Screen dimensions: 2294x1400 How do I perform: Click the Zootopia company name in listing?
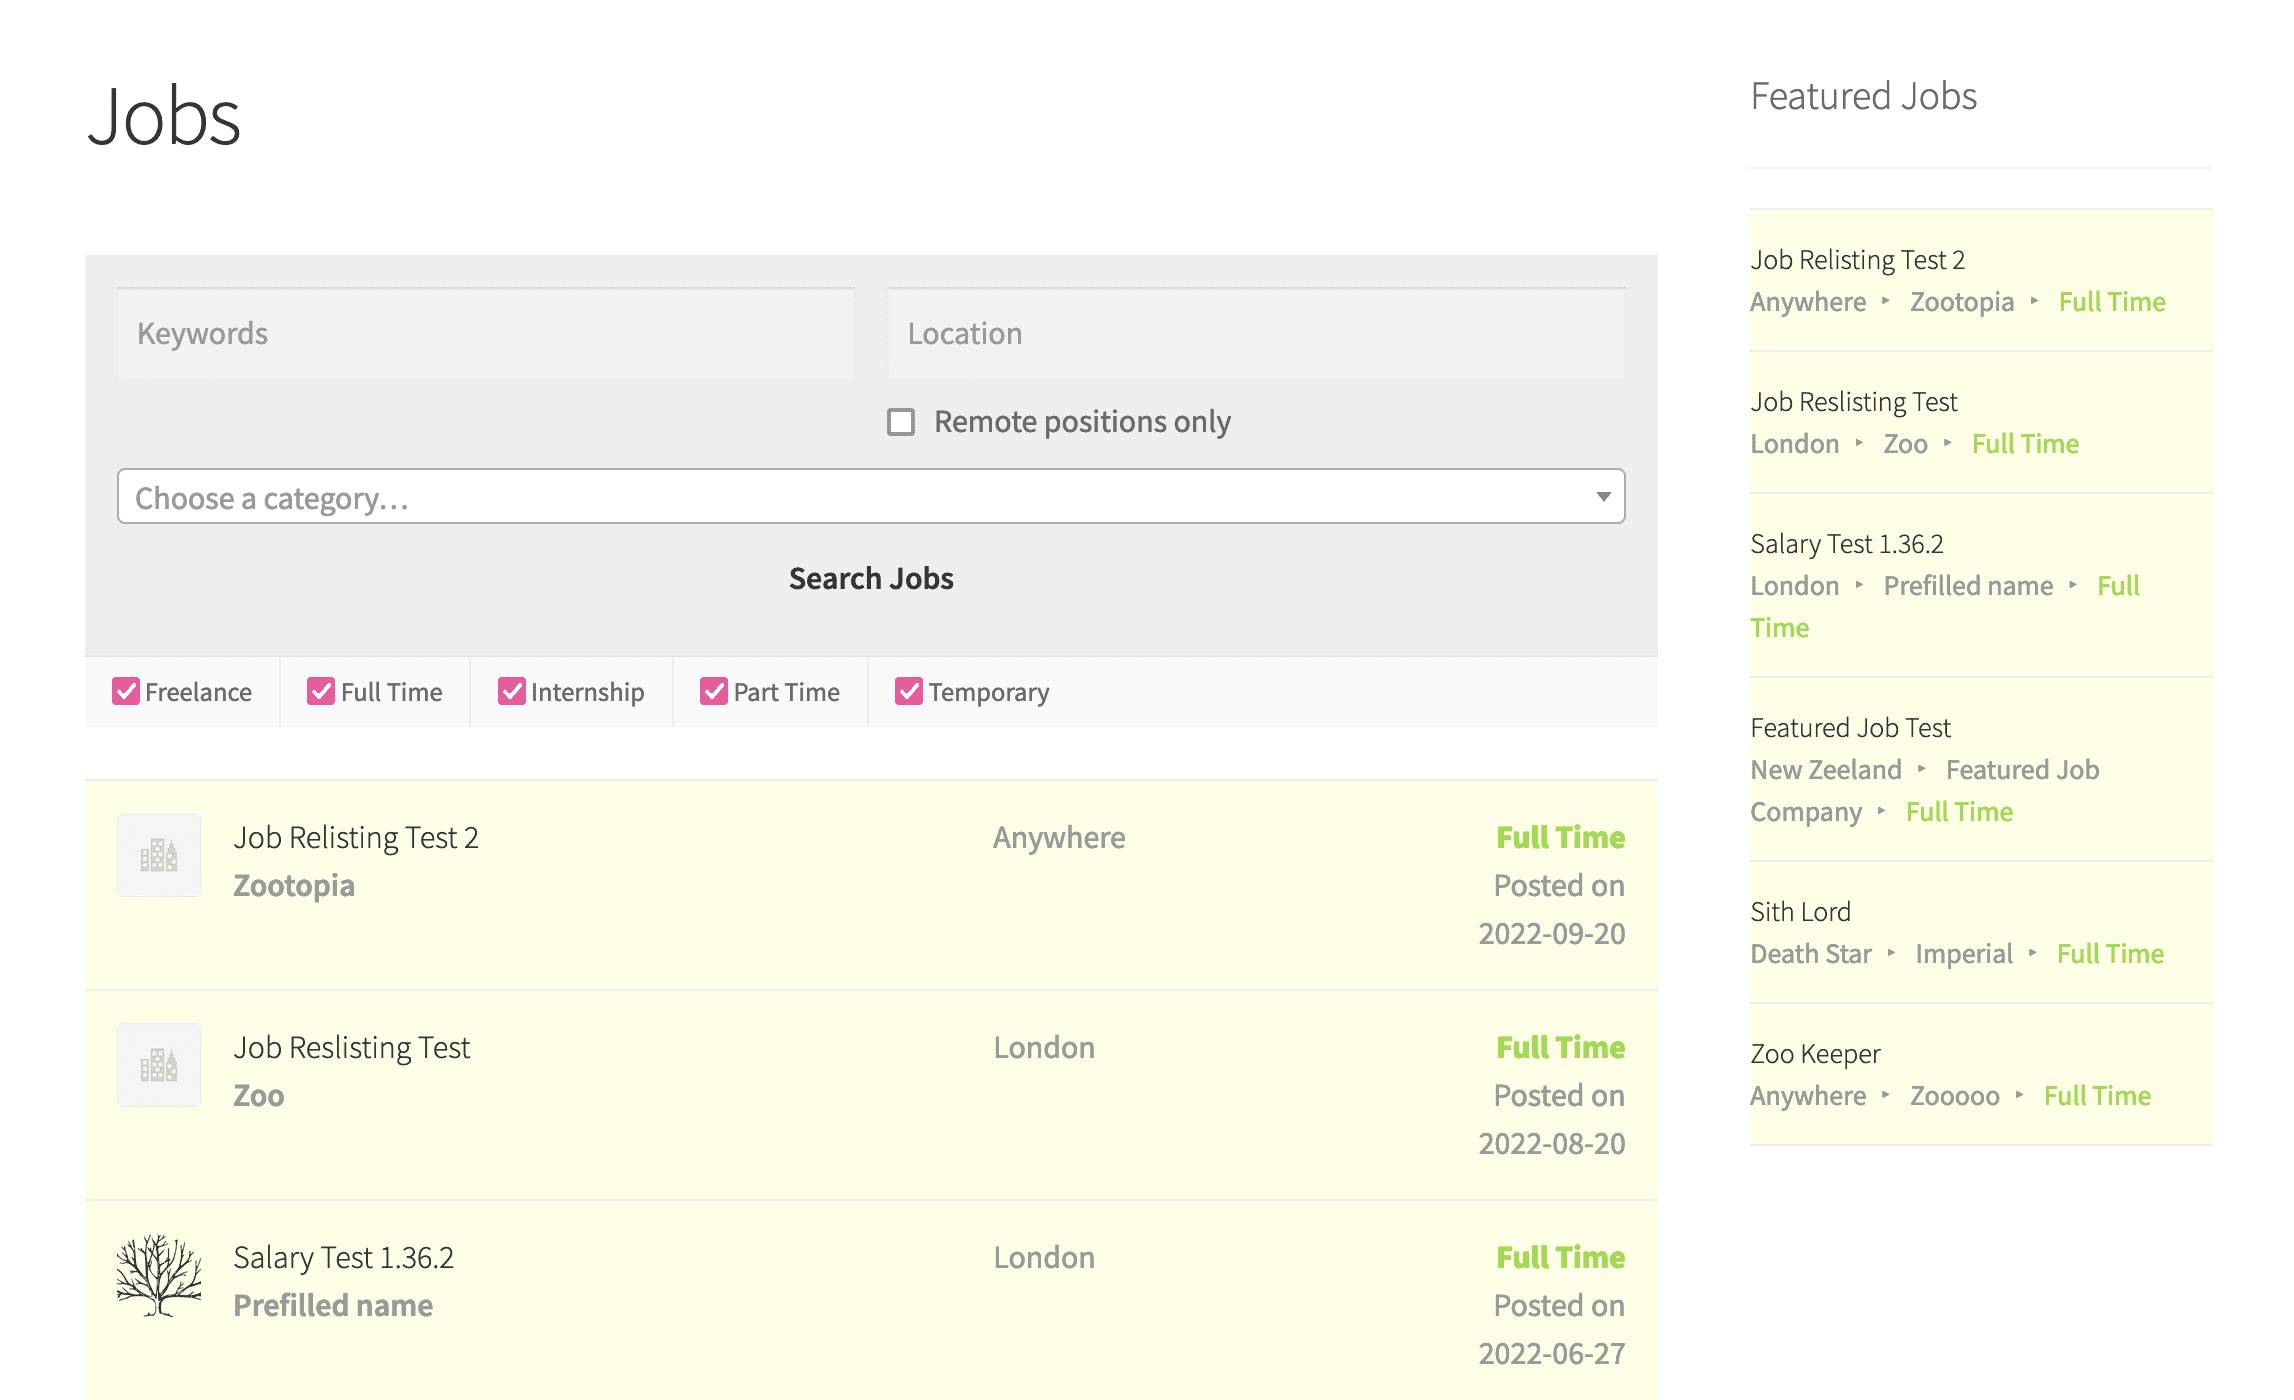coord(294,885)
